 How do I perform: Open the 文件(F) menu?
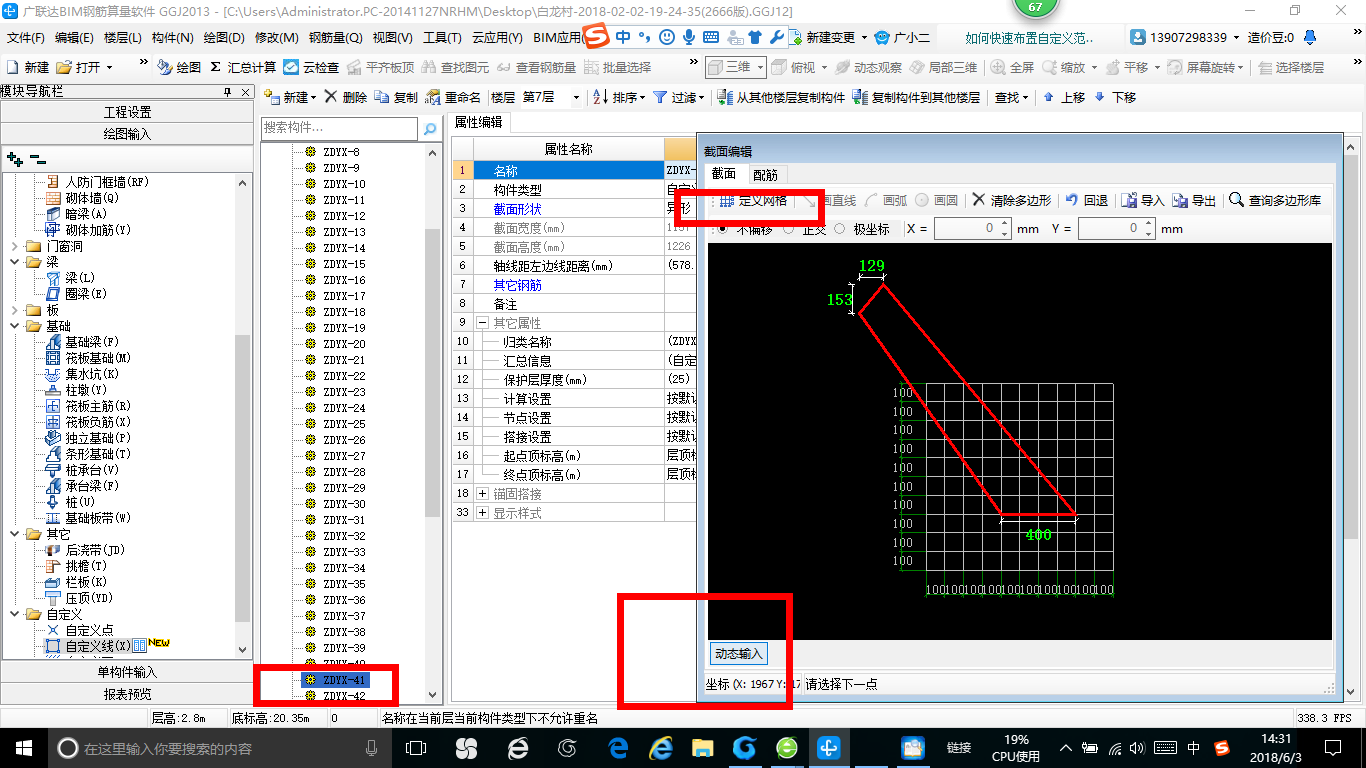tap(26, 38)
